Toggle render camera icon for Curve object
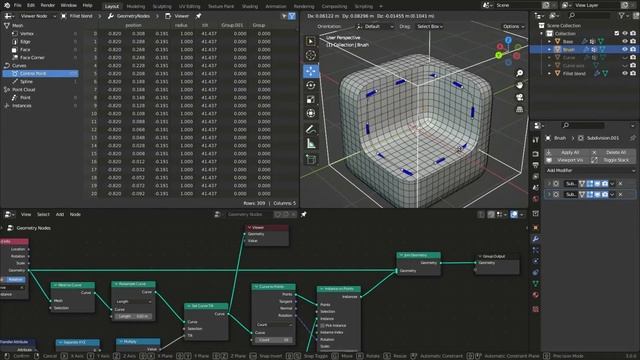 point(633,58)
